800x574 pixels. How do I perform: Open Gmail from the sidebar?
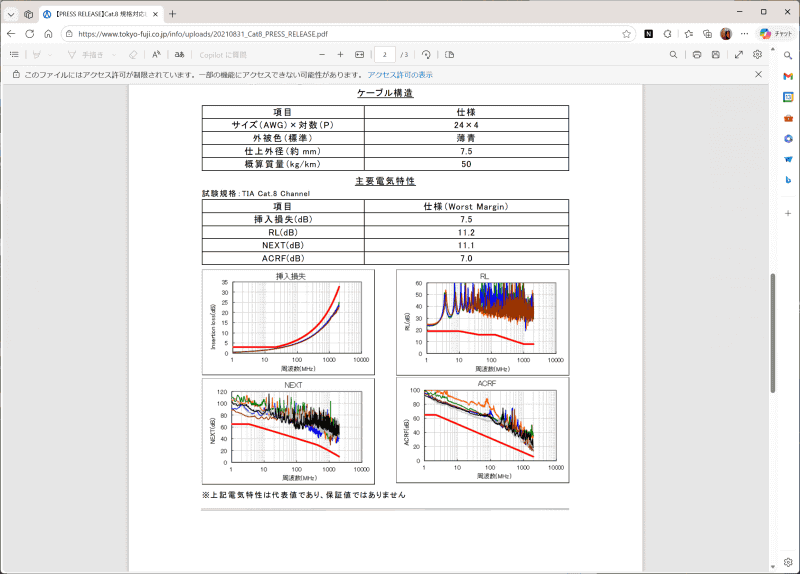coord(788,76)
